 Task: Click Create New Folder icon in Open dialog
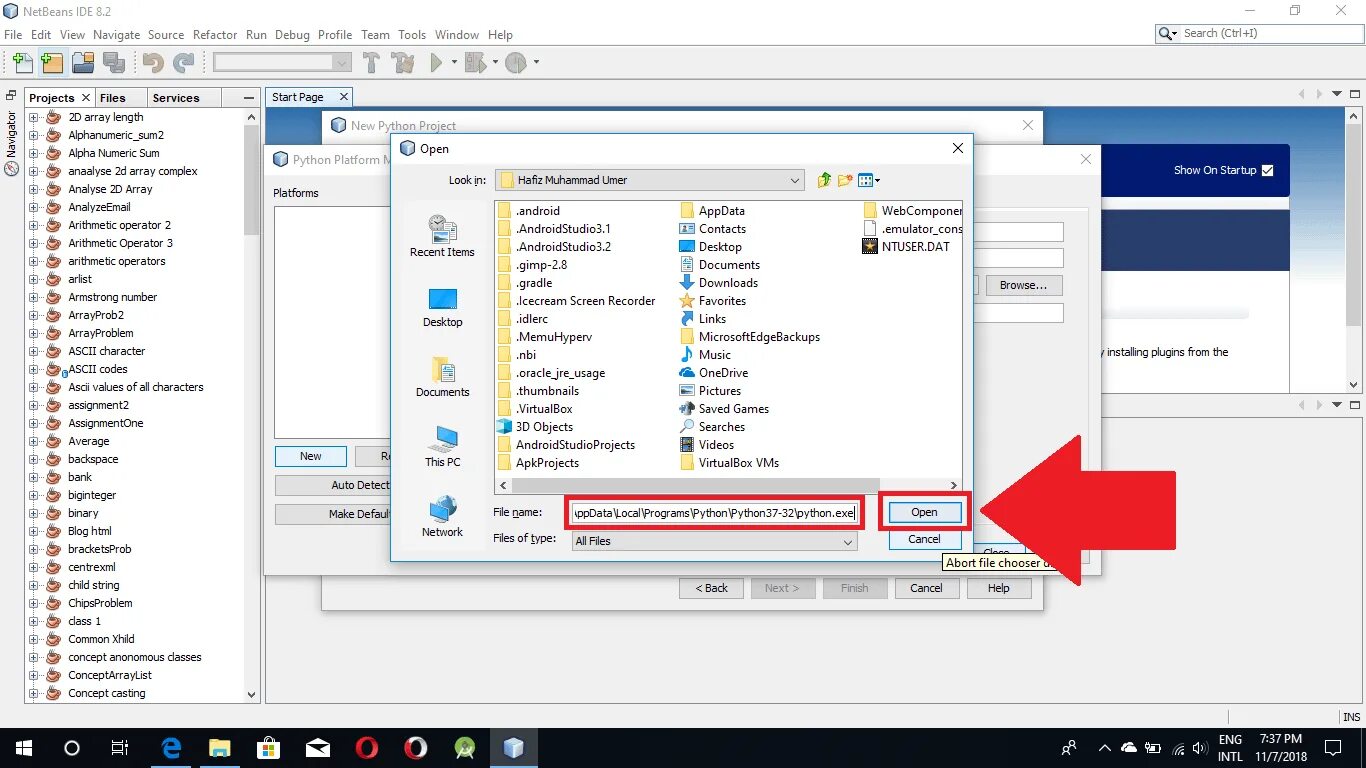845,180
